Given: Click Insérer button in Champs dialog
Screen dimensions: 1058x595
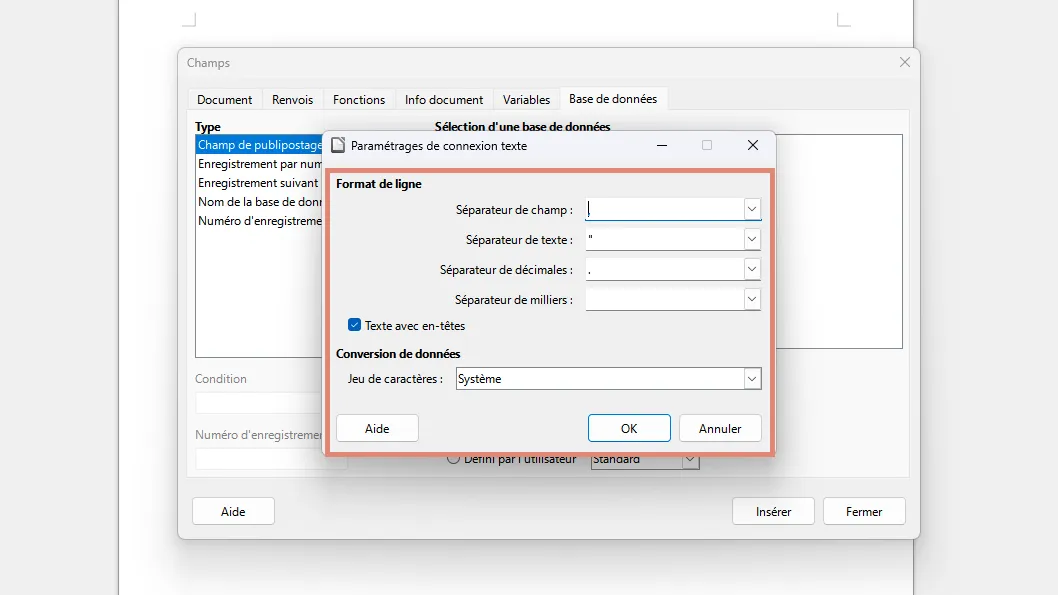Looking at the screenshot, I should coord(773,511).
